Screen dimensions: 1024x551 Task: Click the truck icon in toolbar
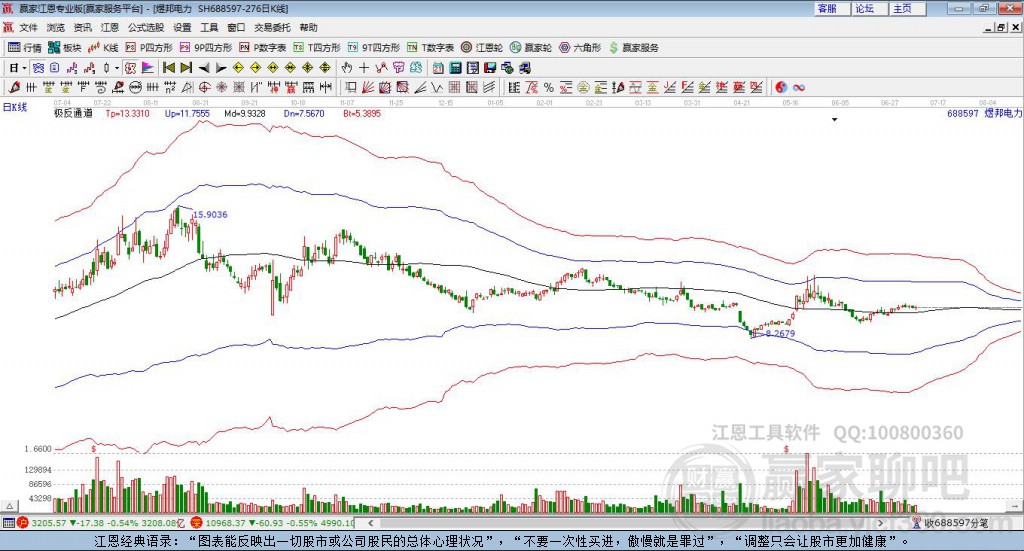(x=525, y=68)
